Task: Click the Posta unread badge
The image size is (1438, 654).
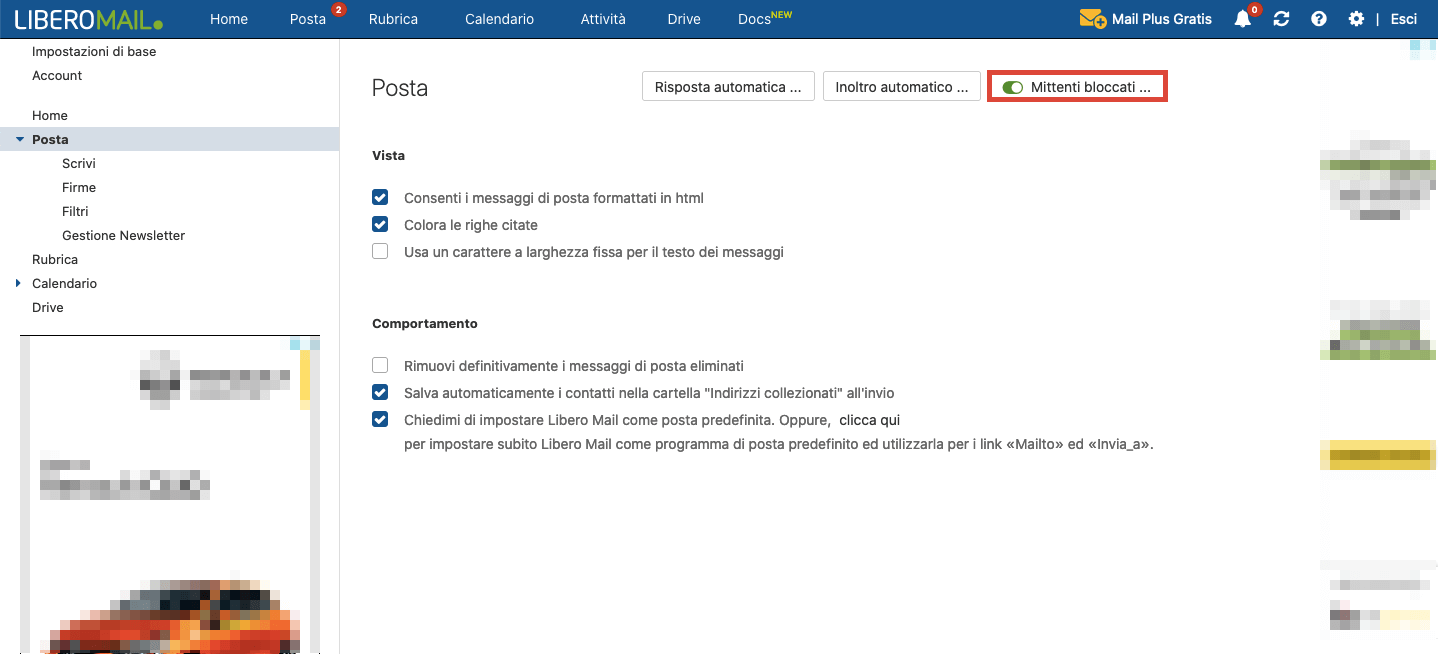Action: pyautogui.click(x=339, y=10)
